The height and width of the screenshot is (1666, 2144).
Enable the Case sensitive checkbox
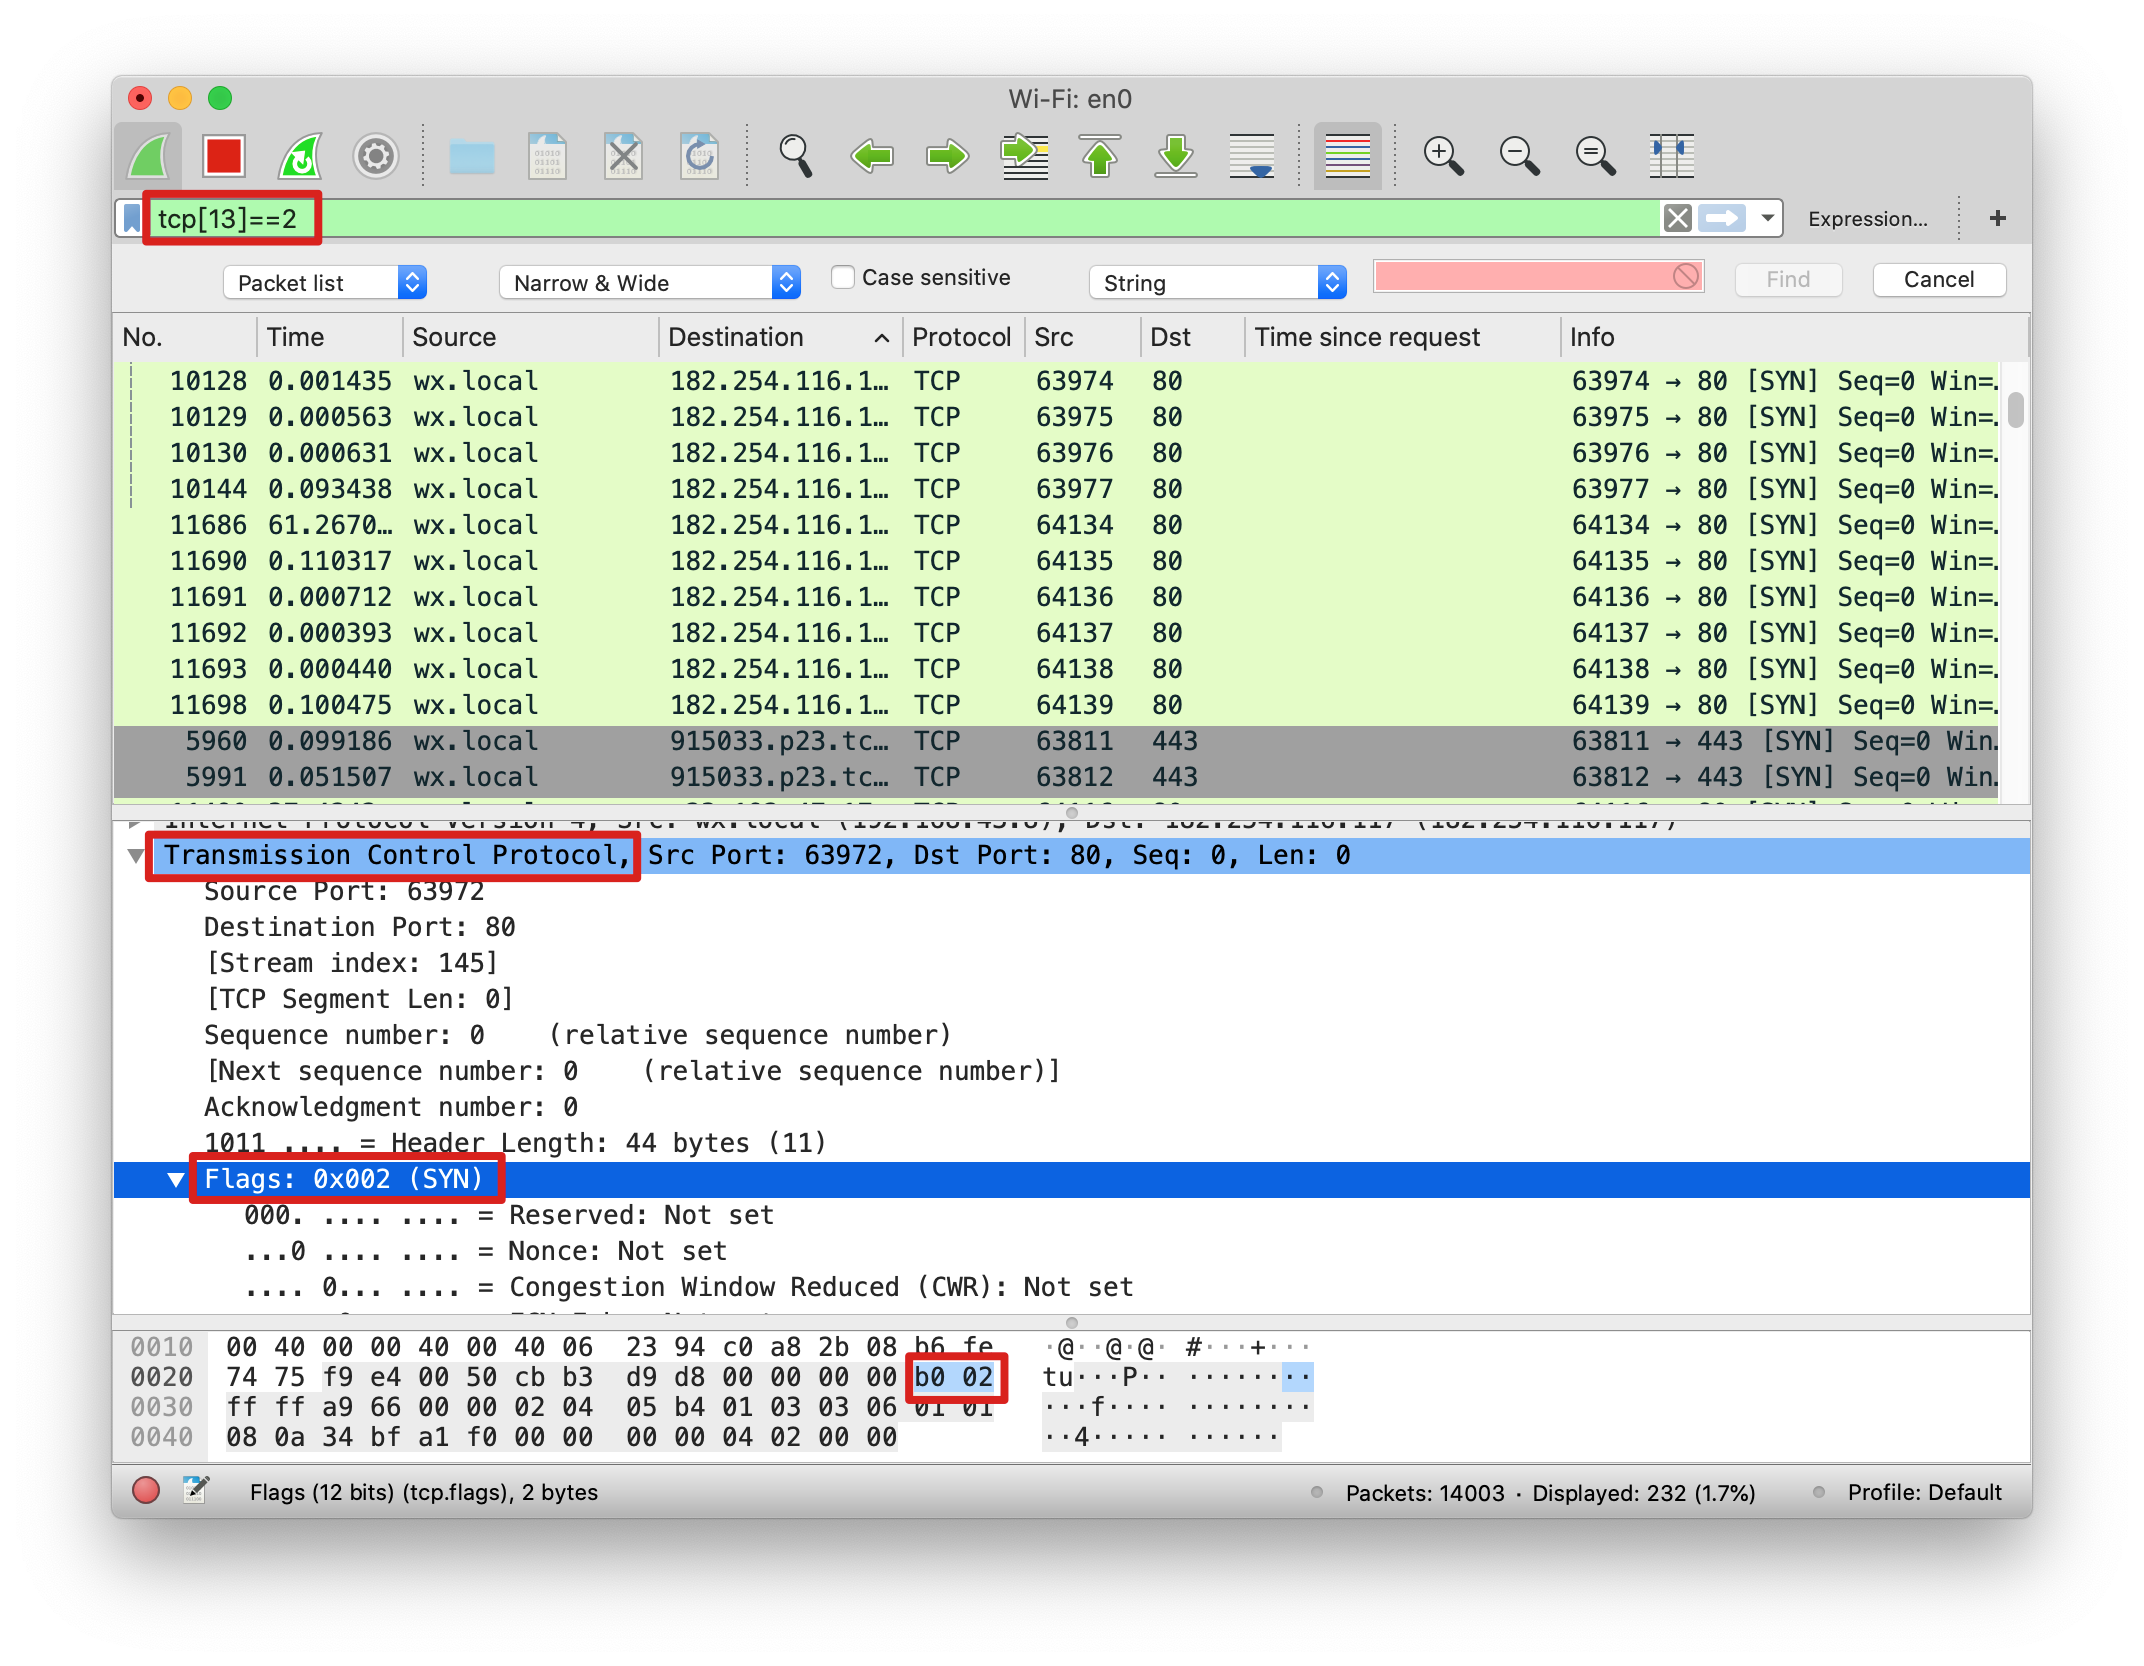[x=843, y=277]
